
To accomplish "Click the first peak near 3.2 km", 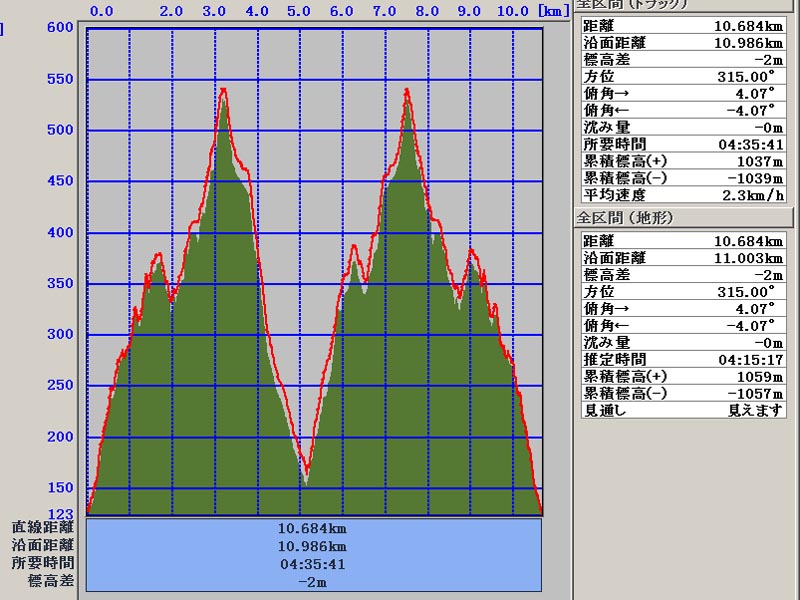I will (223, 90).
